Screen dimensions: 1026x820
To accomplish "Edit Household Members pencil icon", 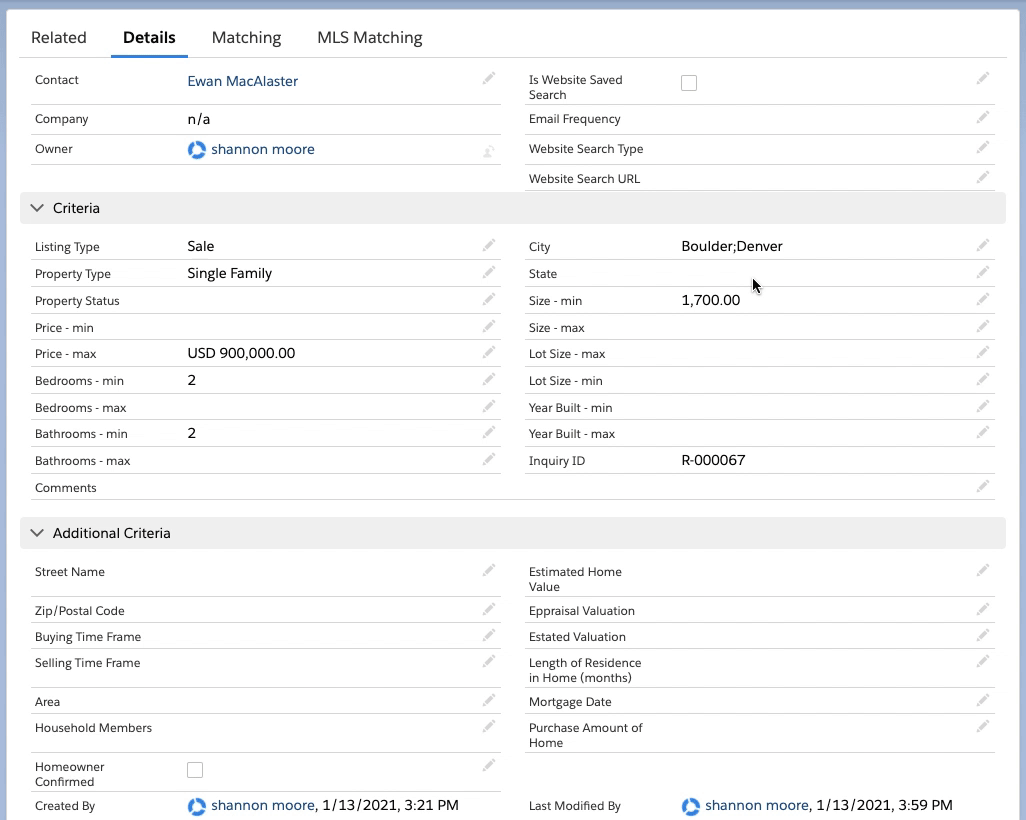I will click(489, 726).
